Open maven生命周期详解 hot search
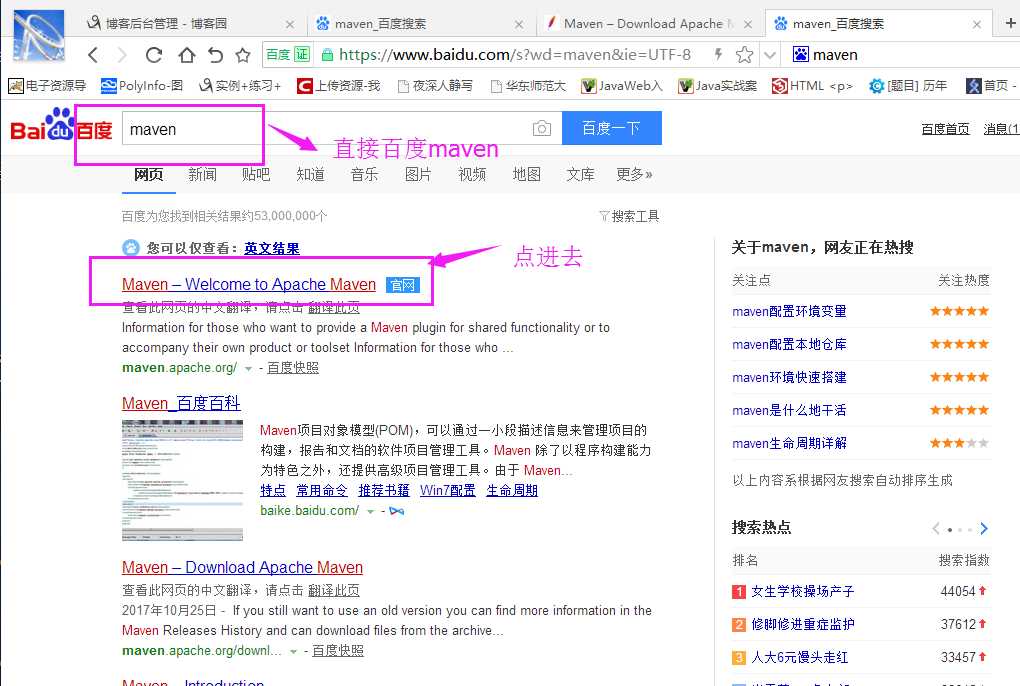The image size is (1020, 686). 789,443
